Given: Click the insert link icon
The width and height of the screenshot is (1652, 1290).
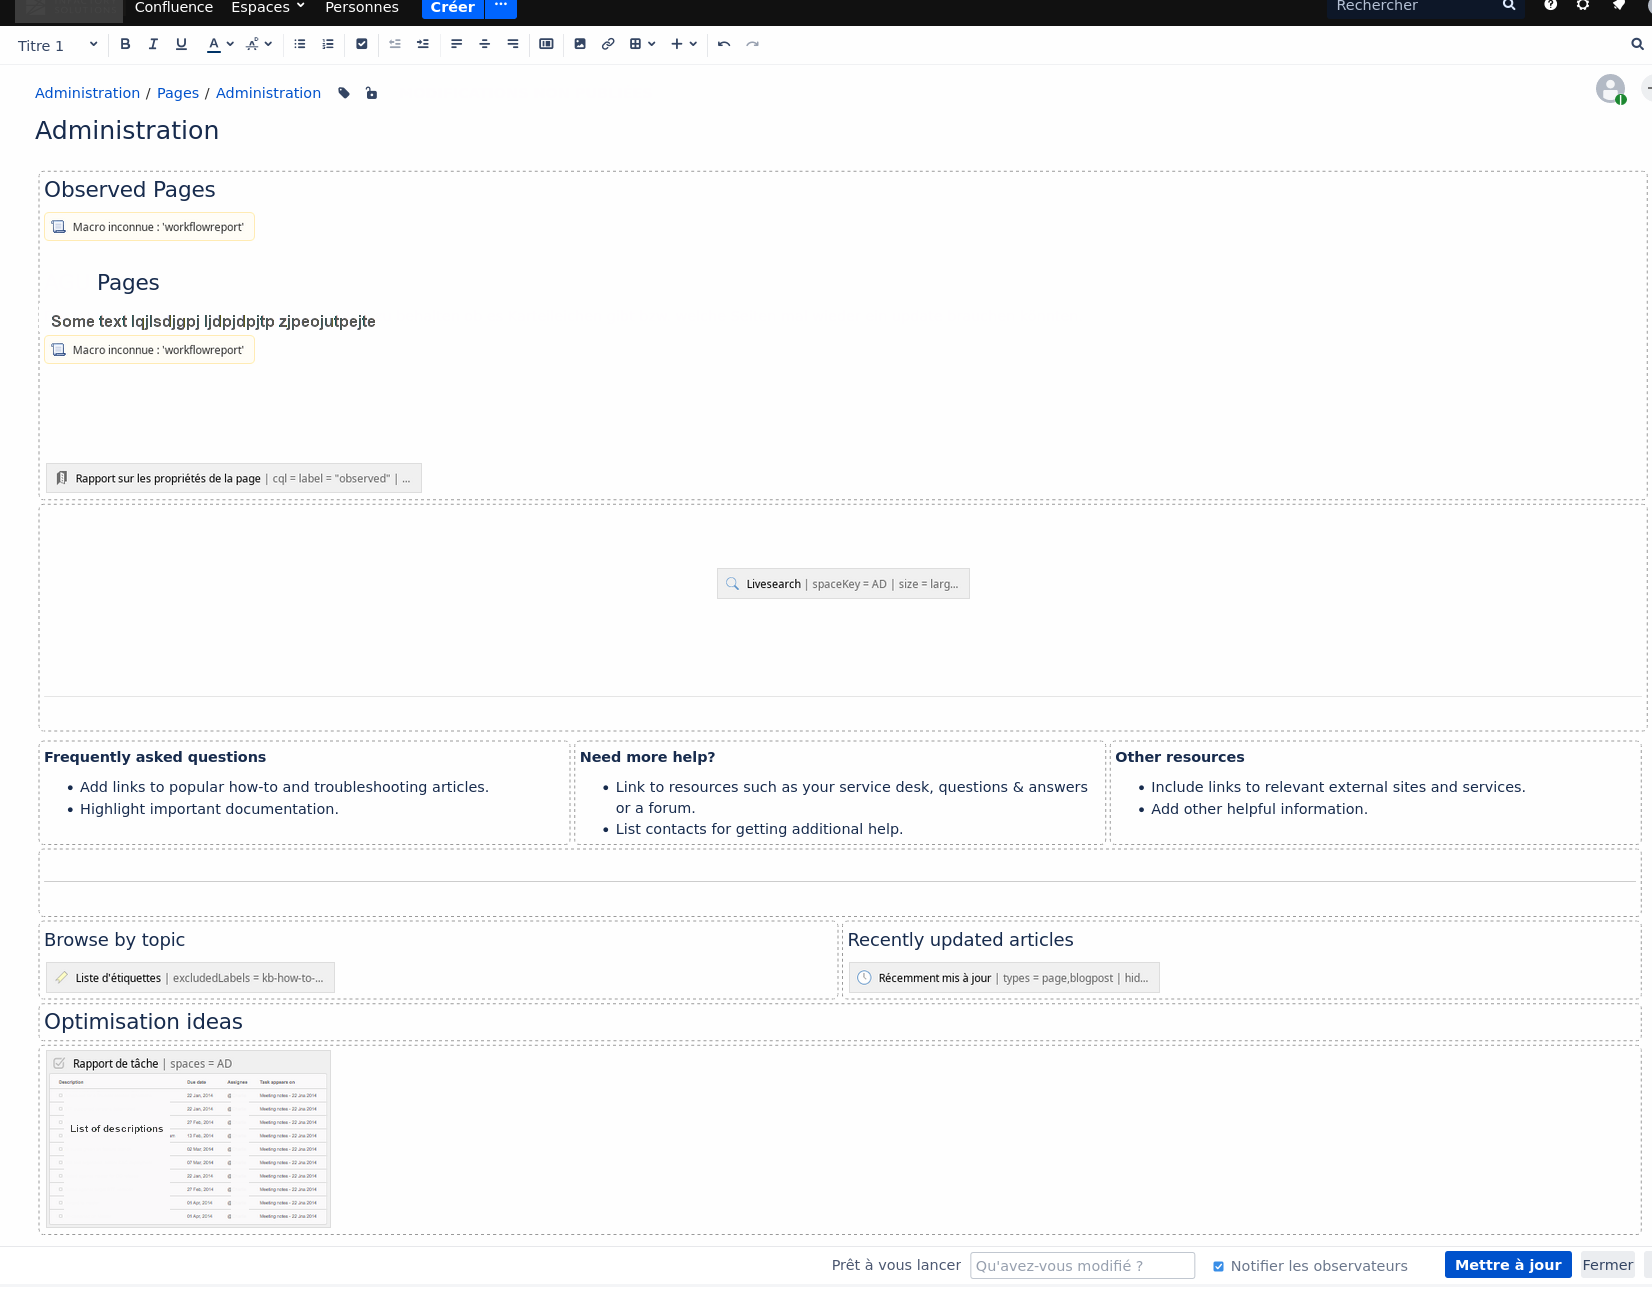Looking at the screenshot, I should 608,44.
